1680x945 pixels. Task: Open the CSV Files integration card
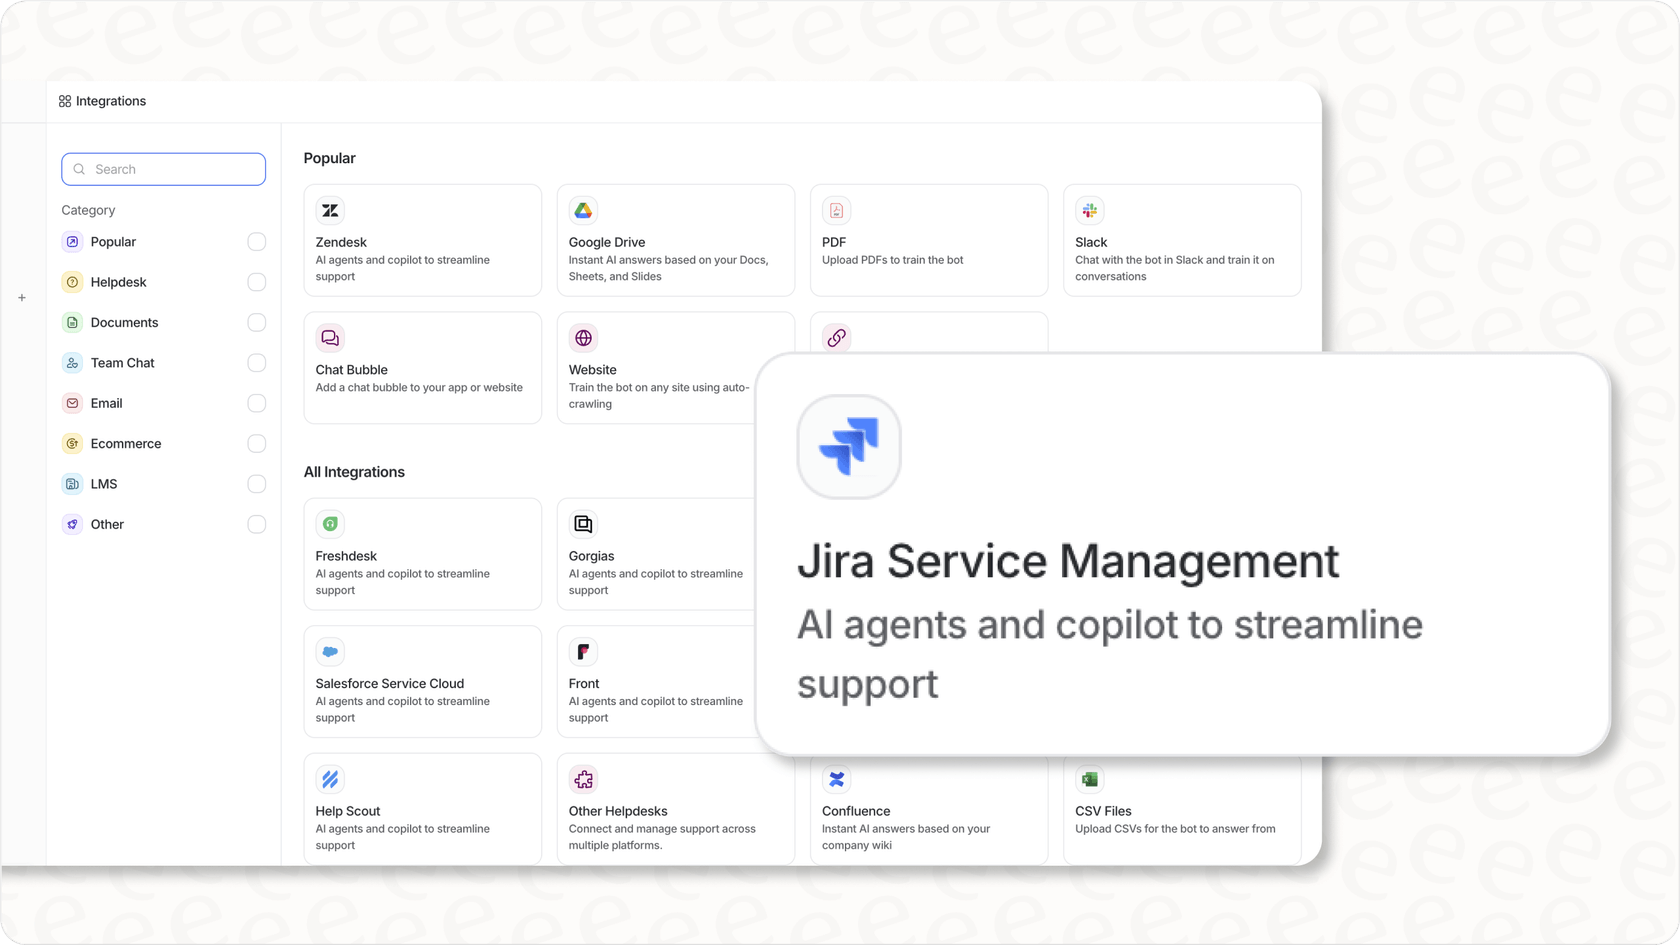coord(1182,809)
